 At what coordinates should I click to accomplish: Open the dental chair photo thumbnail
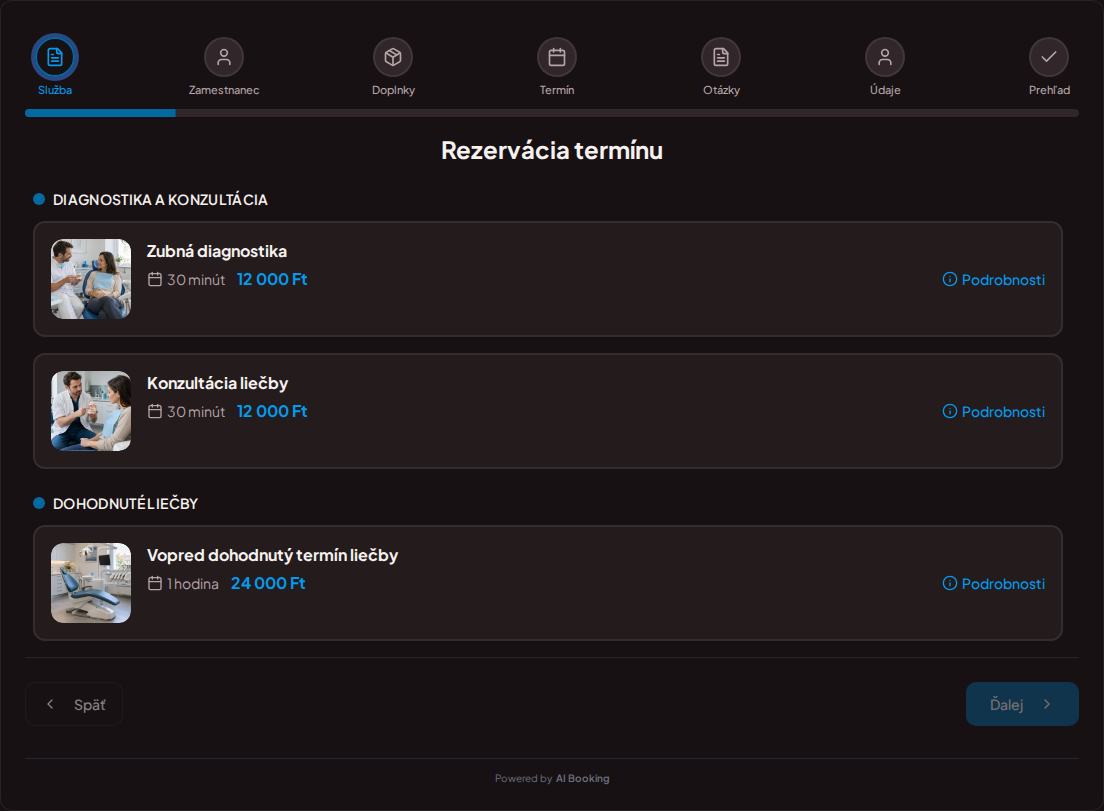pos(91,583)
